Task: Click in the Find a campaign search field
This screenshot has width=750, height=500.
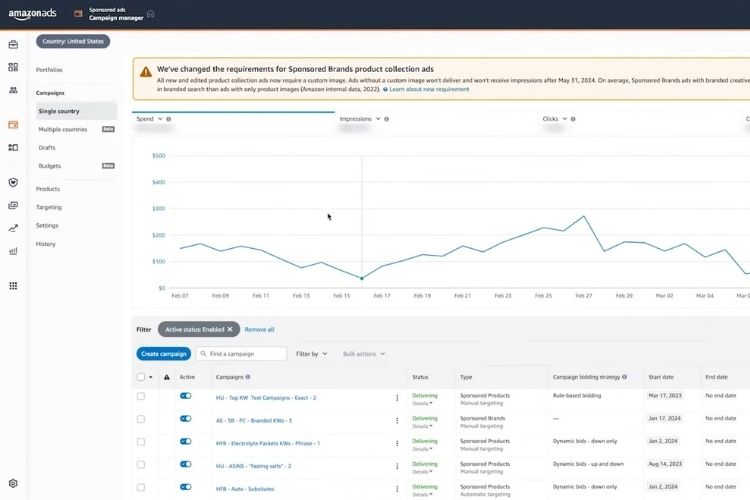Action: [241, 354]
